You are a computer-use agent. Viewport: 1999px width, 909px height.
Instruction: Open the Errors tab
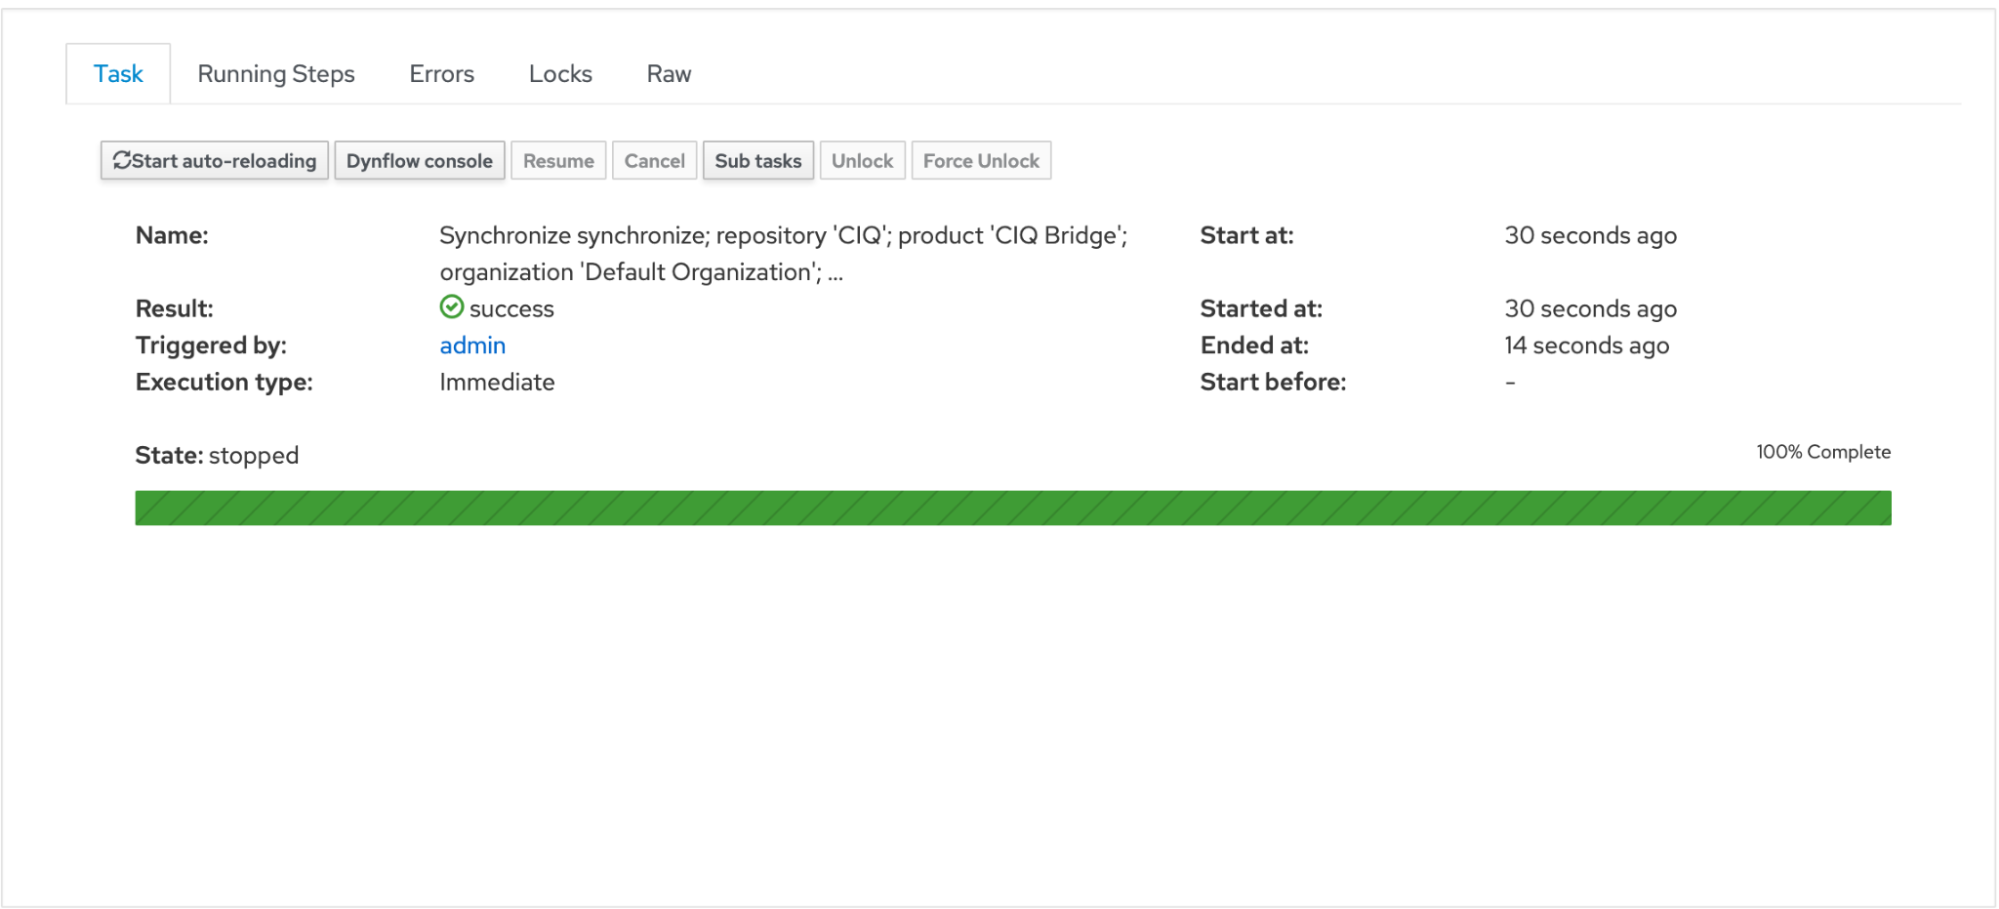pos(441,74)
